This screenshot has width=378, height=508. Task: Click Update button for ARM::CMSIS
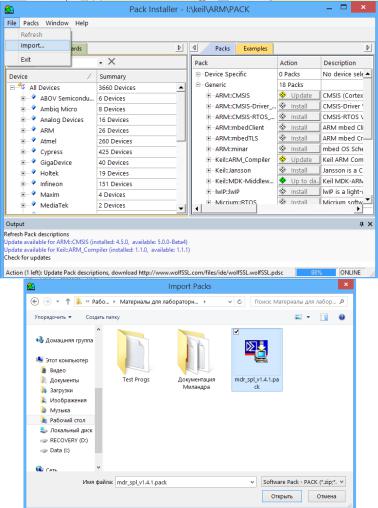[299, 95]
